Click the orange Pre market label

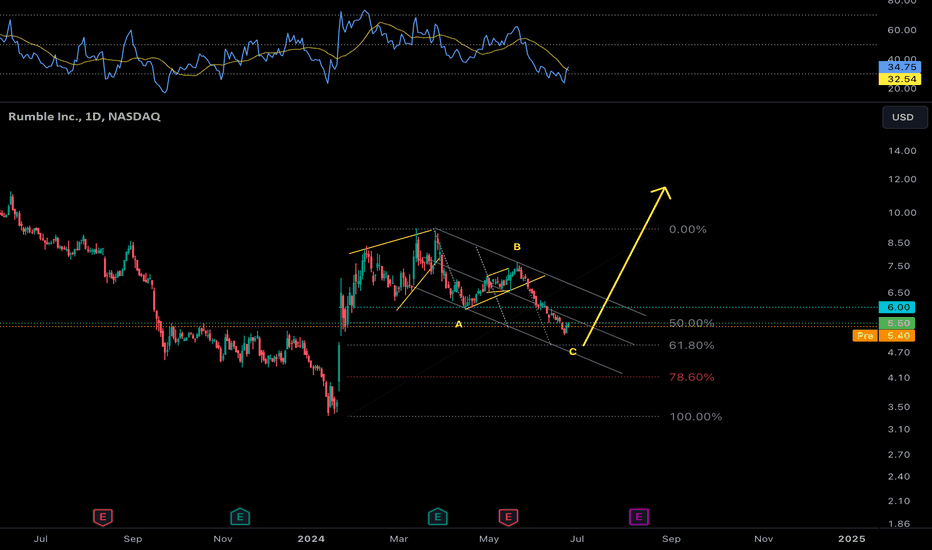(865, 336)
